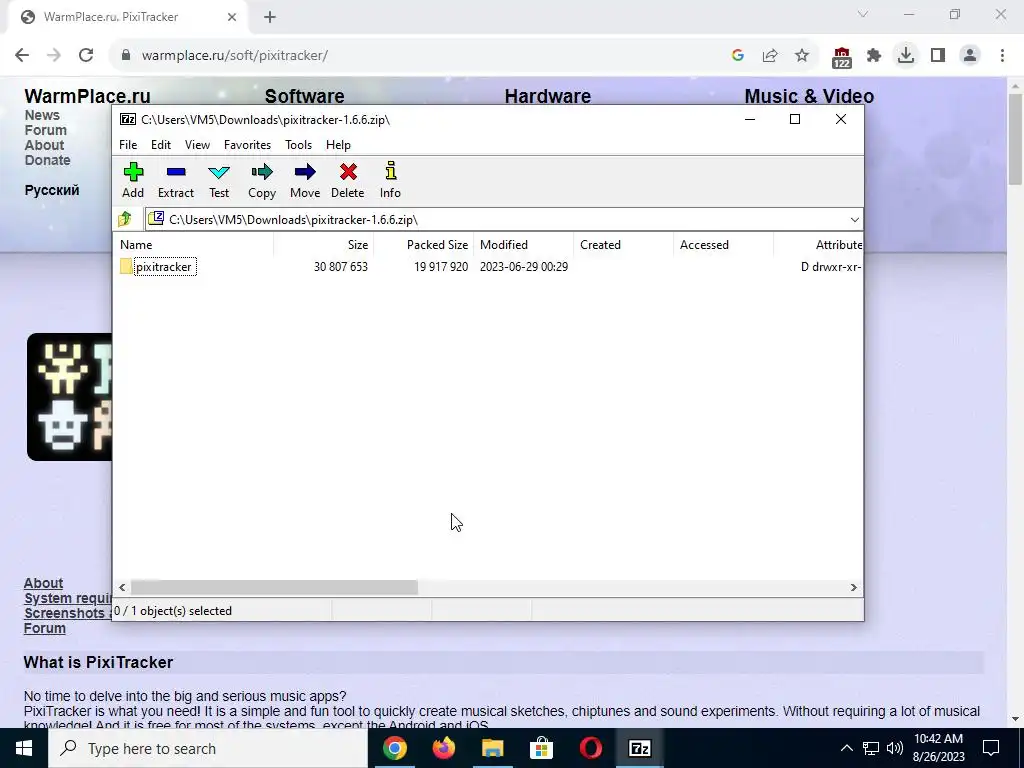Open the volume control in system tray

pyautogui.click(x=895, y=748)
